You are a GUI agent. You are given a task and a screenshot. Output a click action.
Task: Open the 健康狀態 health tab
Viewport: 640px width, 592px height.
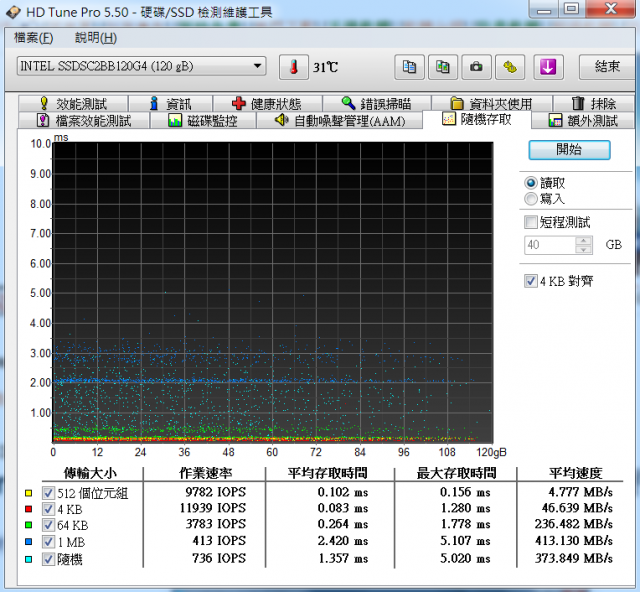pos(267,104)
